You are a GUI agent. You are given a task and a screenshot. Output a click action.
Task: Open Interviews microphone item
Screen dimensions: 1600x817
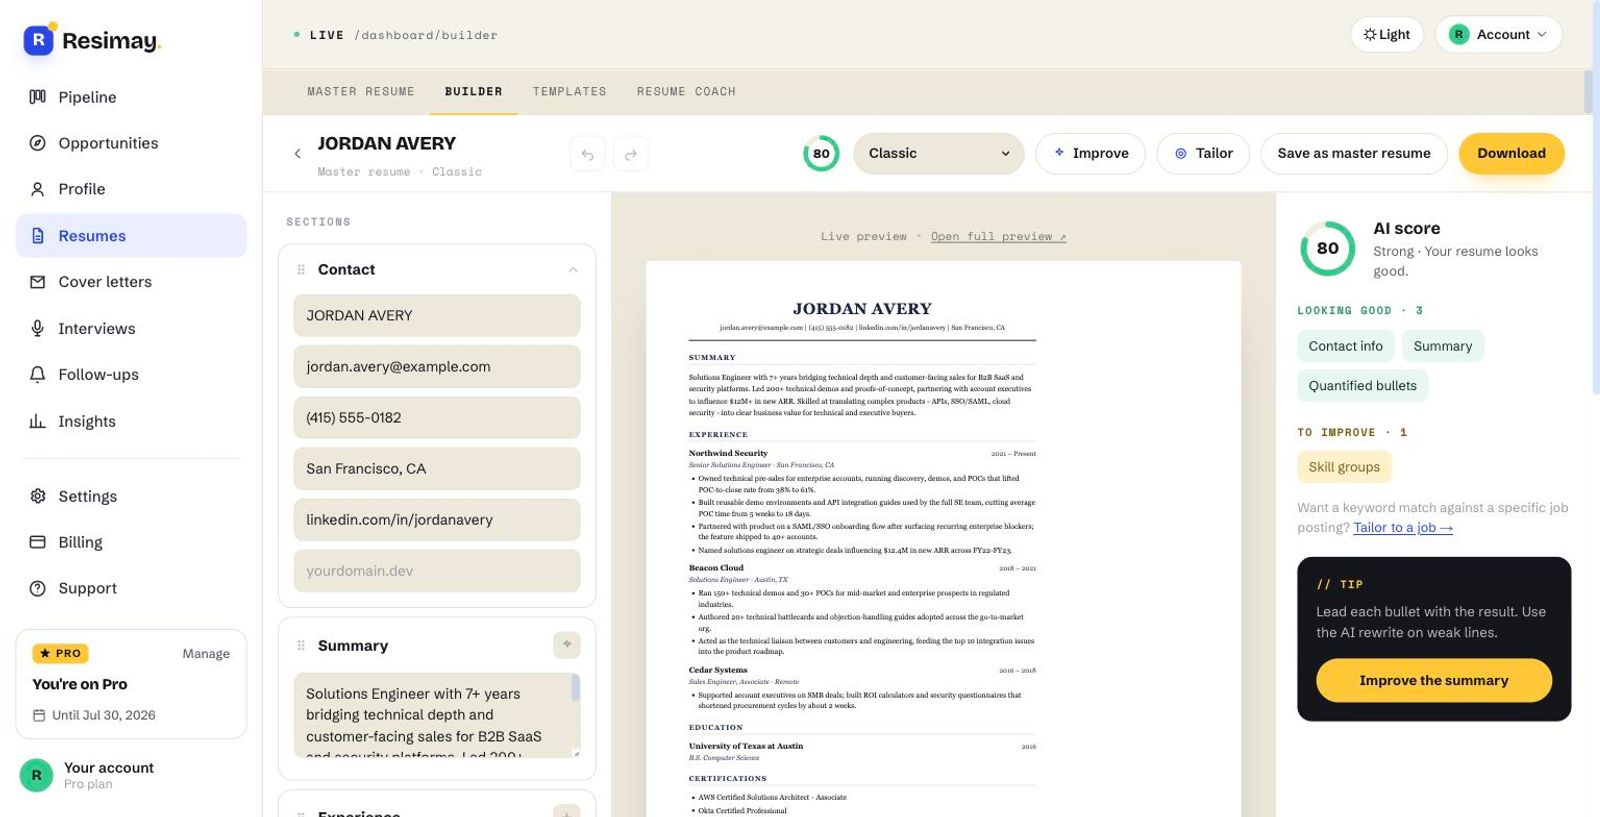click(131, 328)
